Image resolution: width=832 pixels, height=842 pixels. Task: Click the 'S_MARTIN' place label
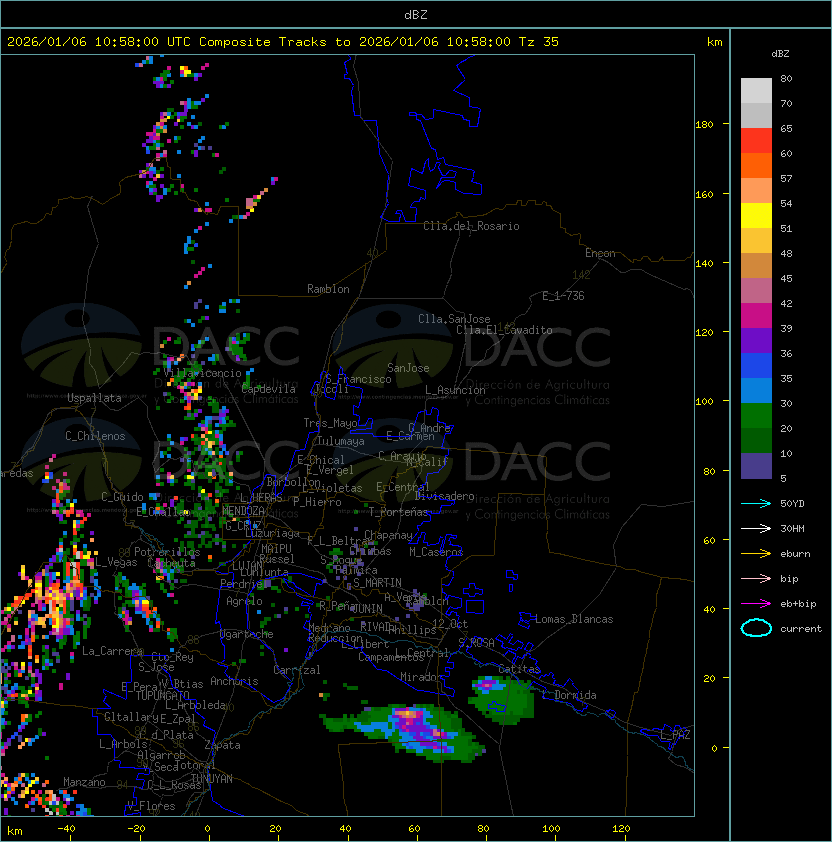pos(377,583)
